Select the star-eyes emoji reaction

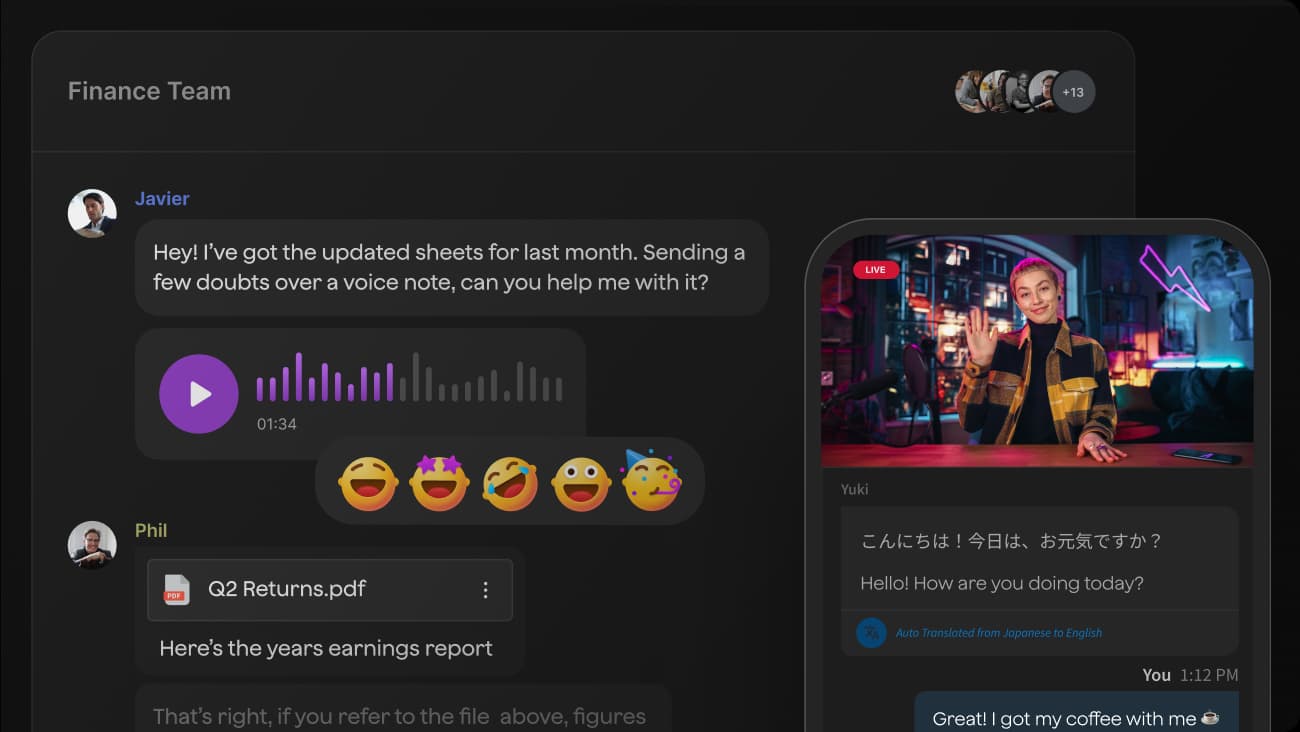tap(439, 482)
